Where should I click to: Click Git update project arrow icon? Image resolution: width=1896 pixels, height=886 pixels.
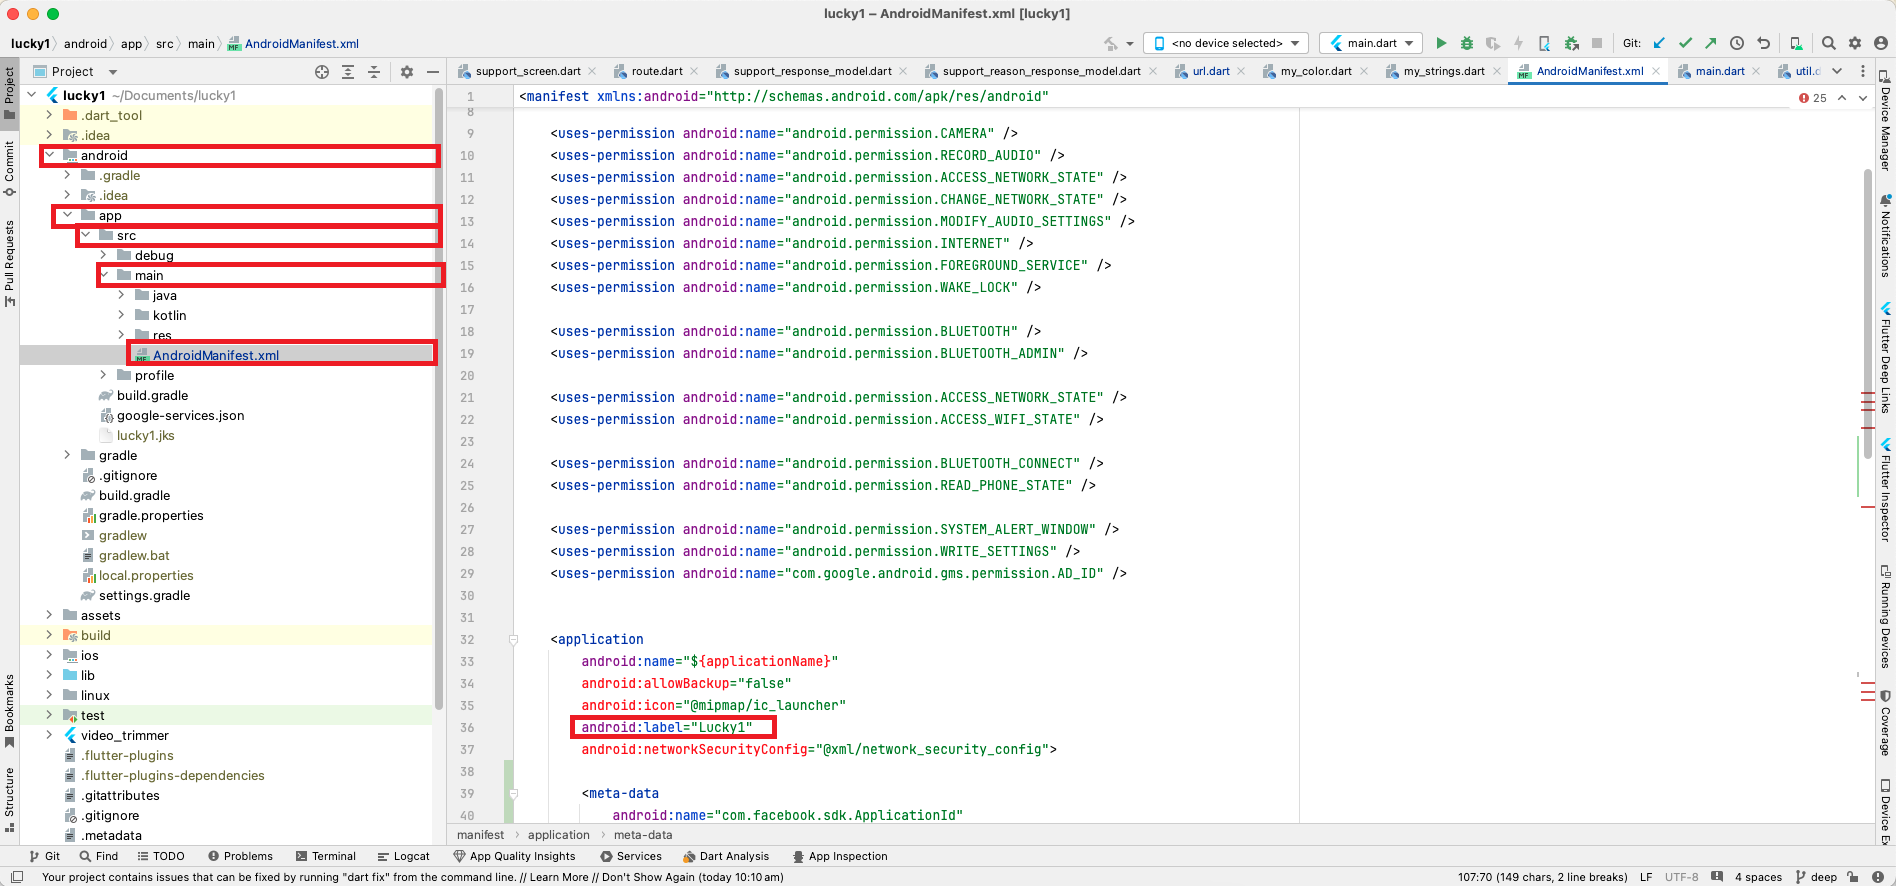1659,43
